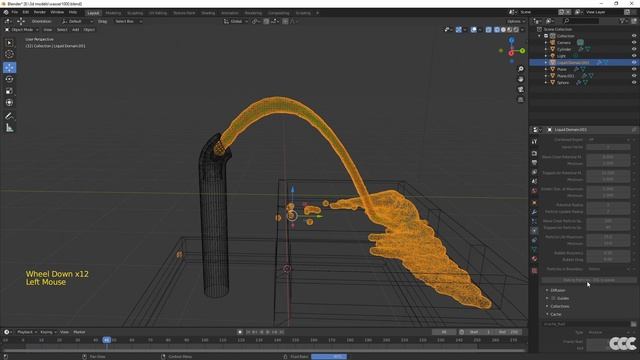
Task: Open the View Layer properties tab icon
Action: tap(534, 172)
